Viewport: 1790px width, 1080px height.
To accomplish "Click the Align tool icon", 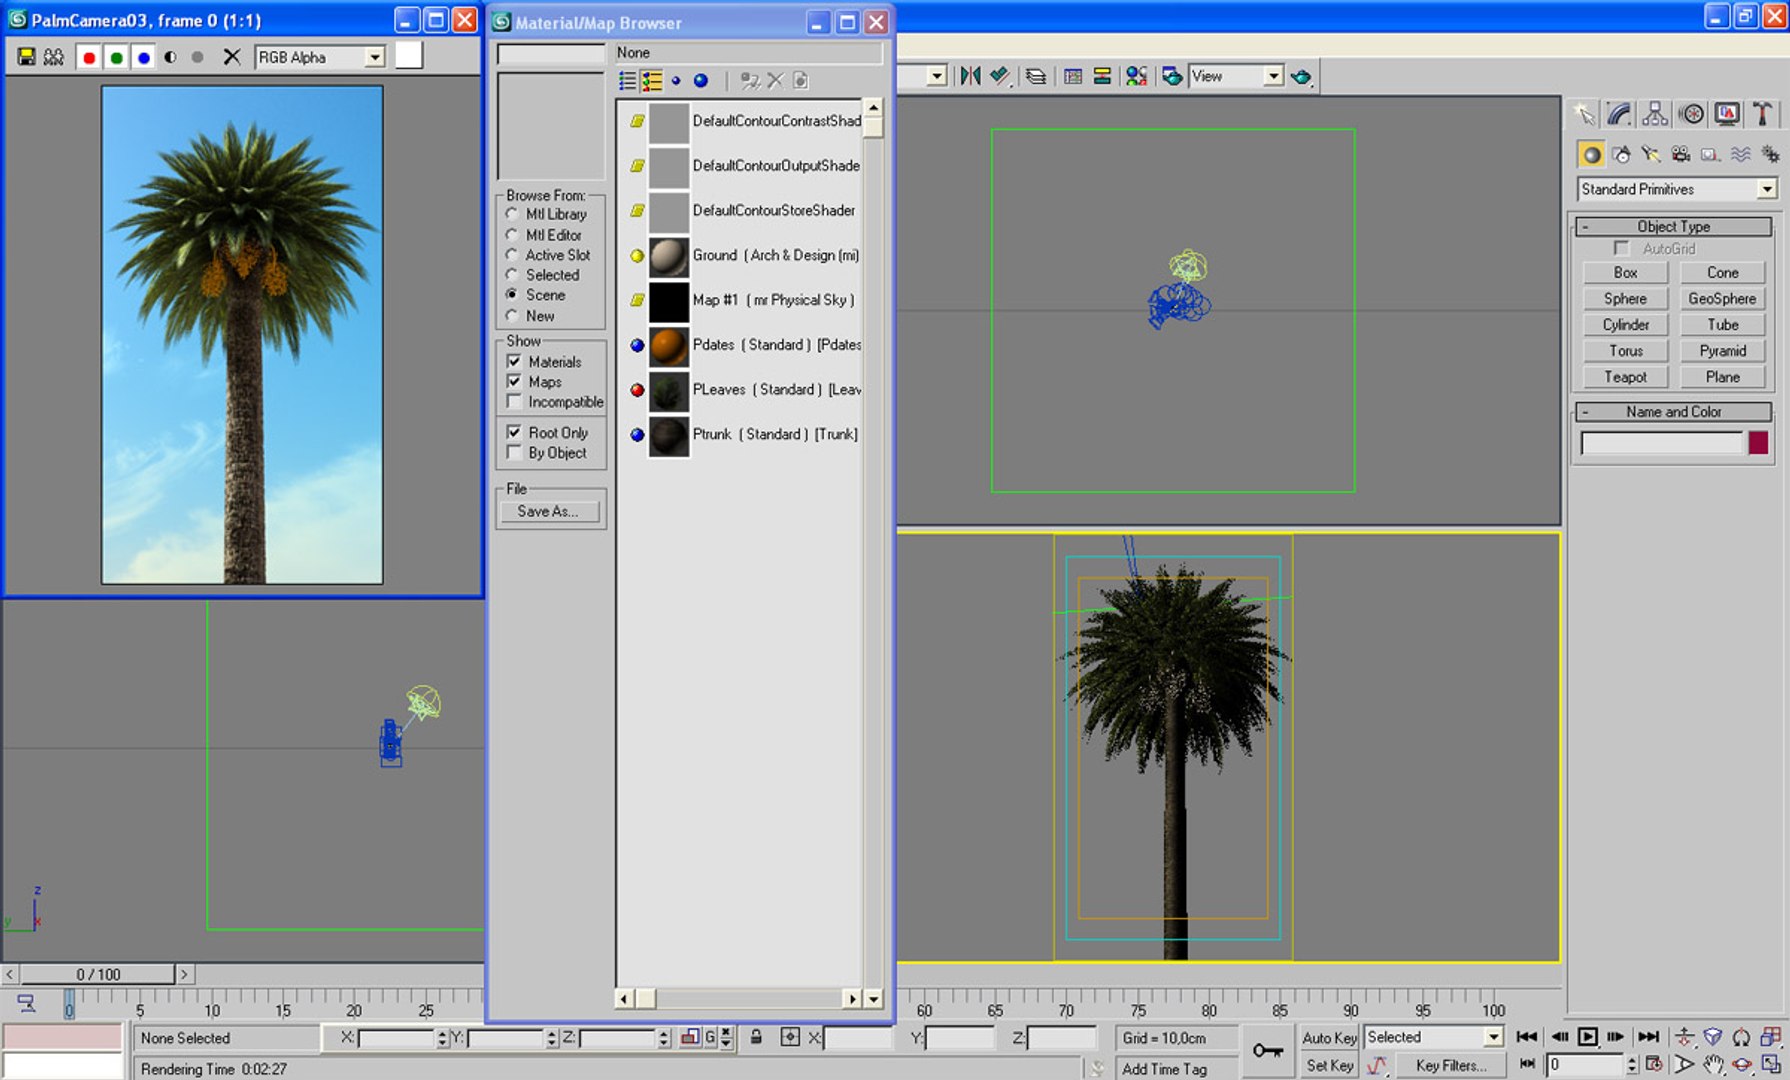I will pyautogui.click(x=1000, y=76).
